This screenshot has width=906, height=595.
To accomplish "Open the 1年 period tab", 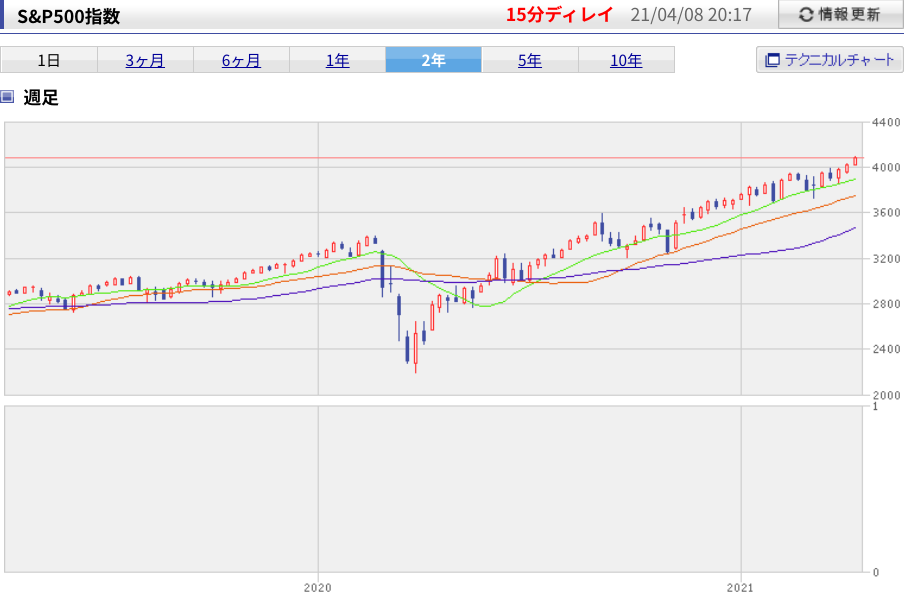I will pyautogui.click(x=337, y=60).
